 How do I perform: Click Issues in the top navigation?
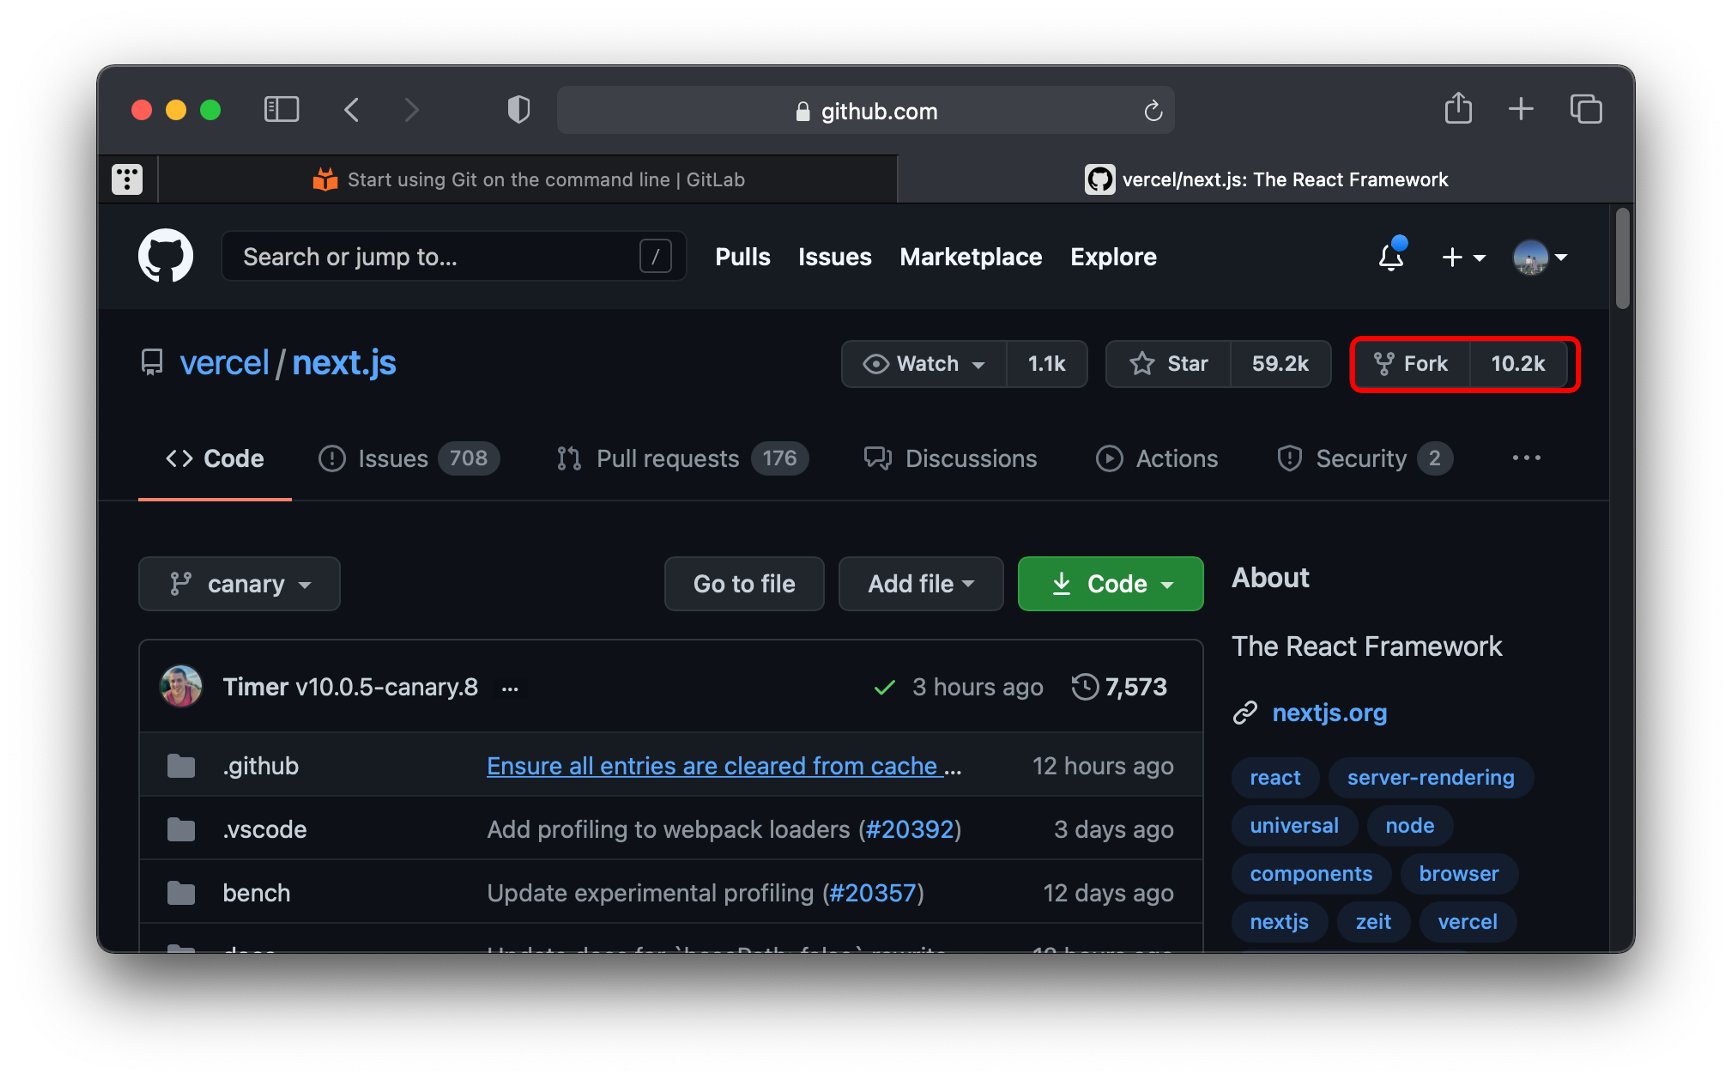point(835,257)
